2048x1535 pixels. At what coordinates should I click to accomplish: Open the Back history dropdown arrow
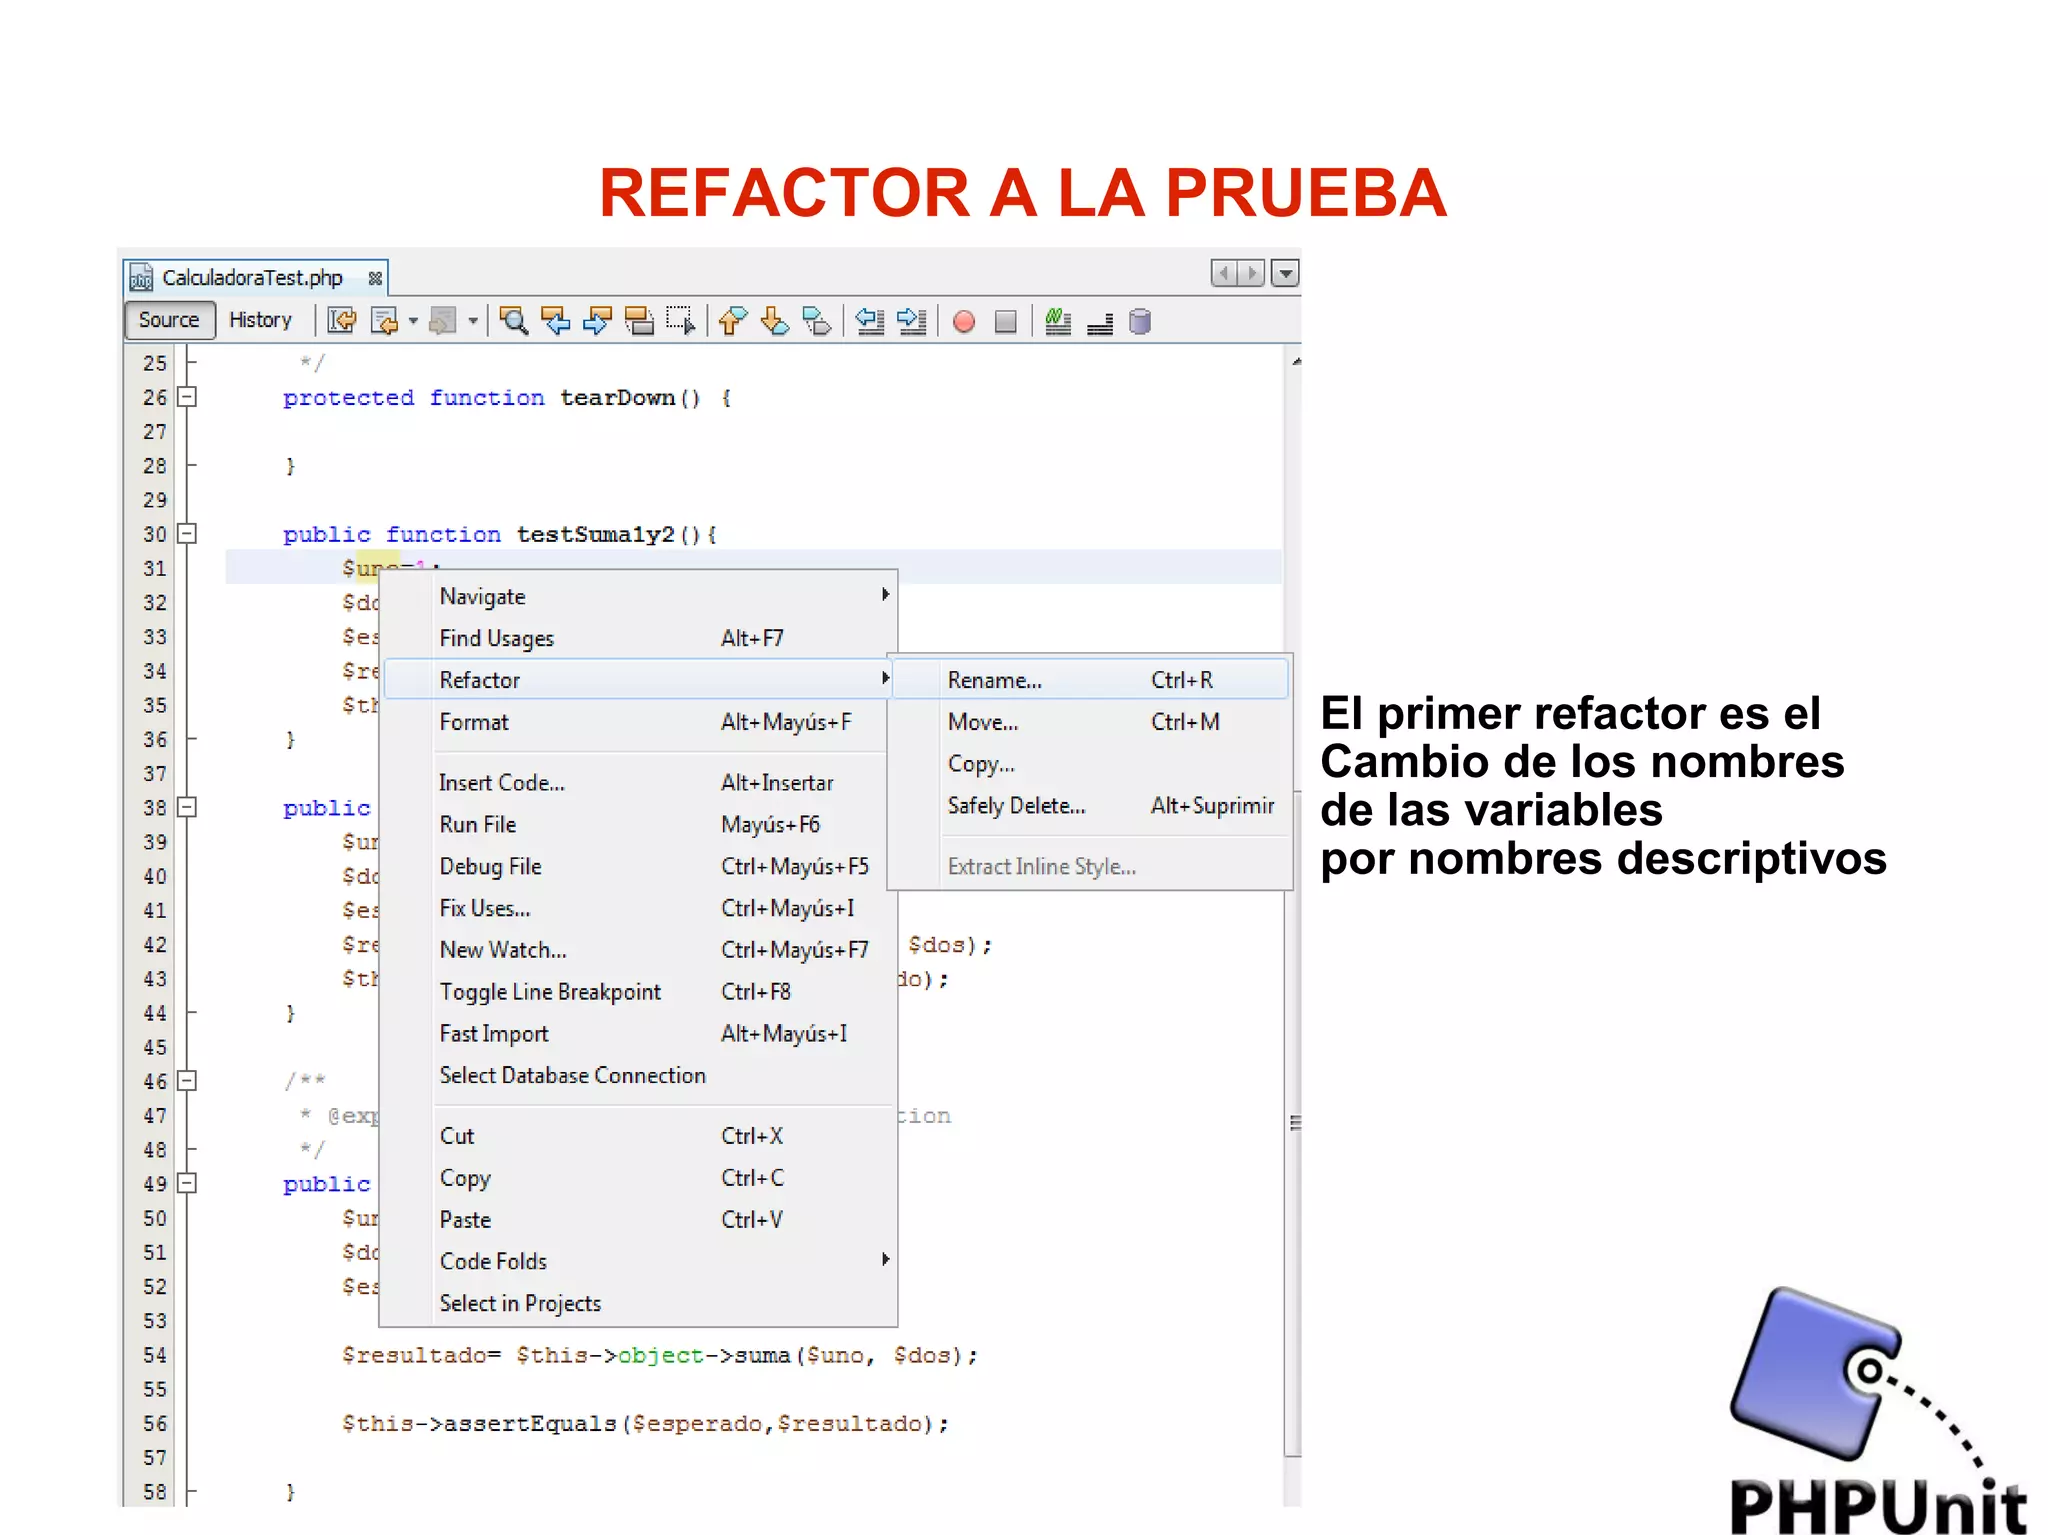click(412, 321)
